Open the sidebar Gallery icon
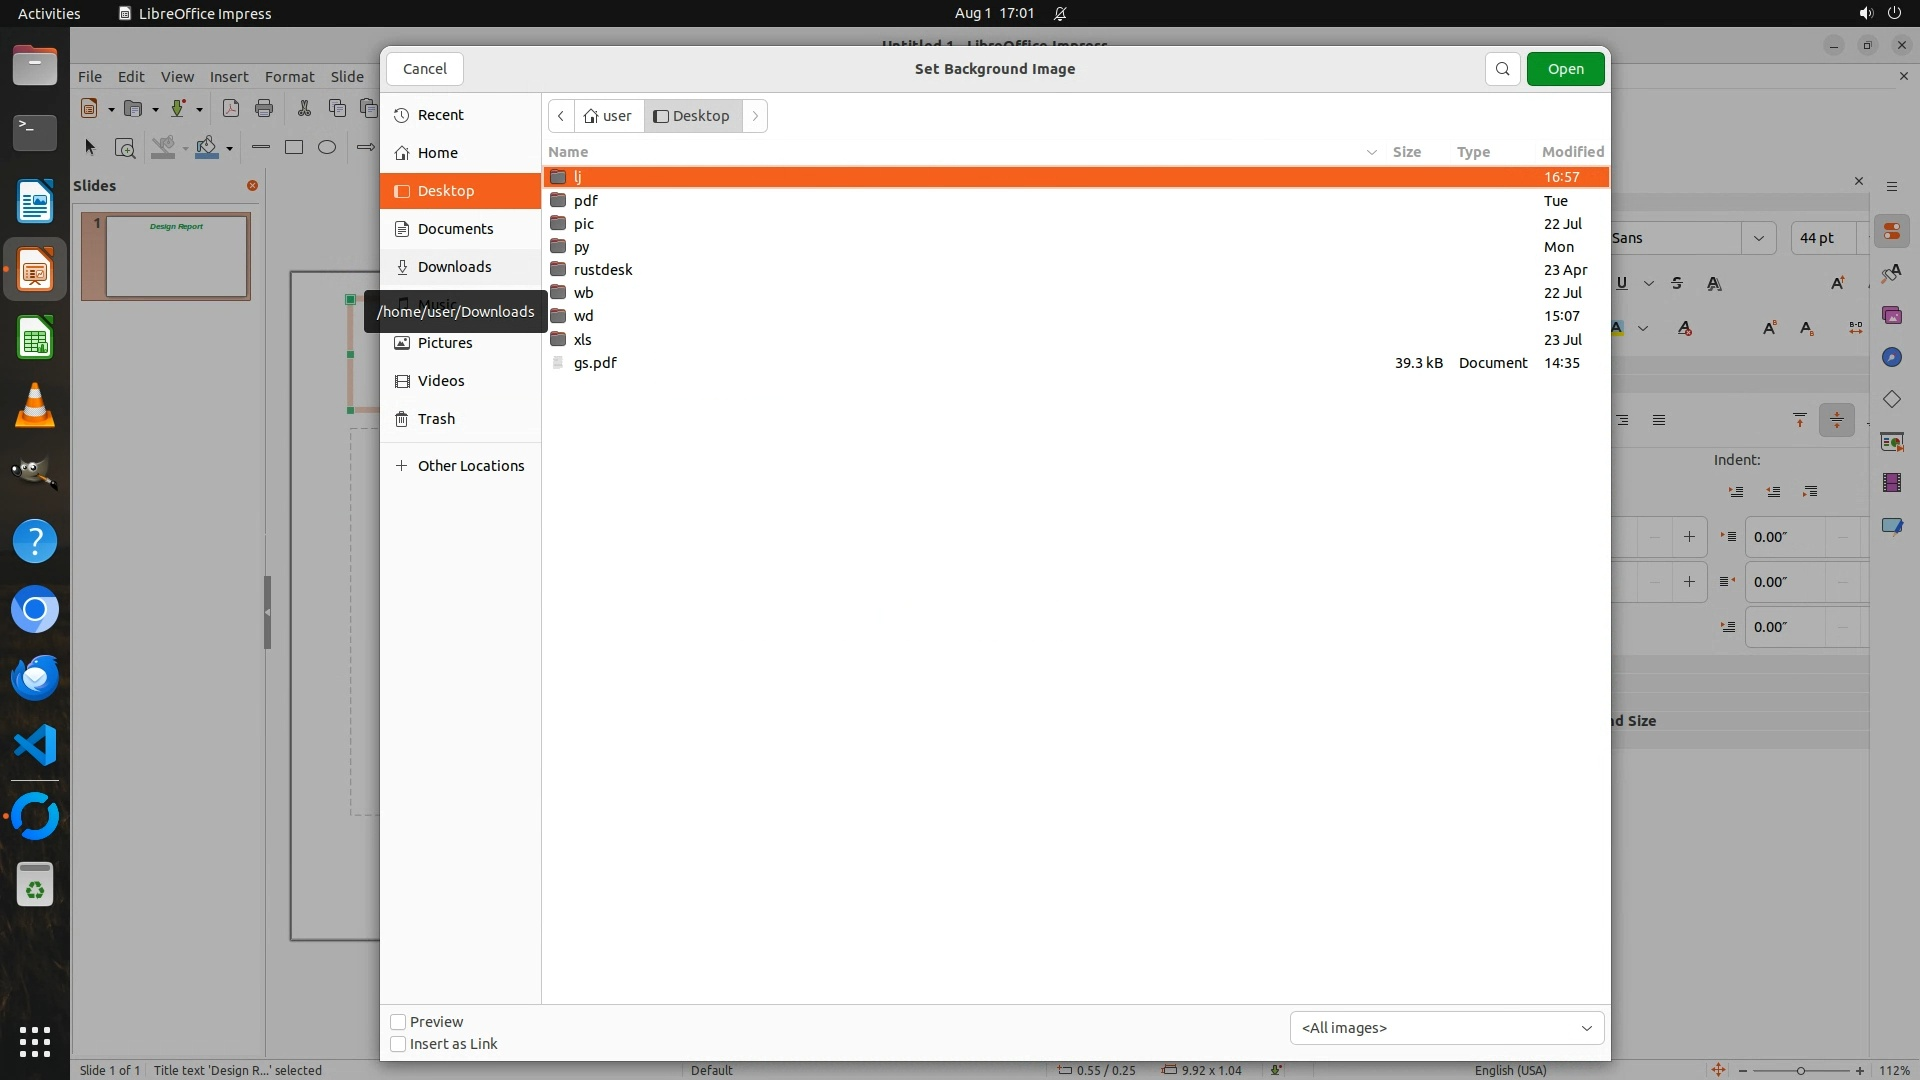1920x1080 pixels. 1891,316
